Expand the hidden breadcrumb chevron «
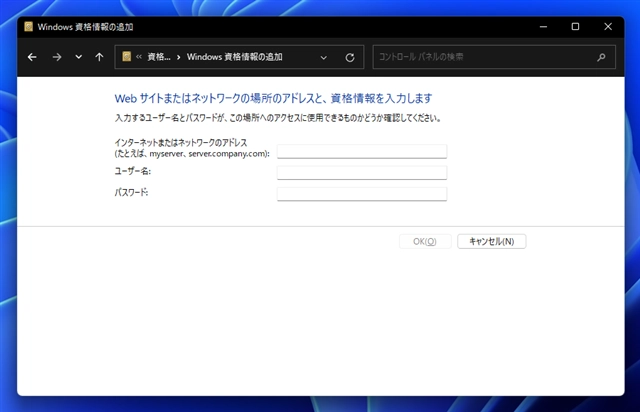640x412 pixels. point(139,57)
